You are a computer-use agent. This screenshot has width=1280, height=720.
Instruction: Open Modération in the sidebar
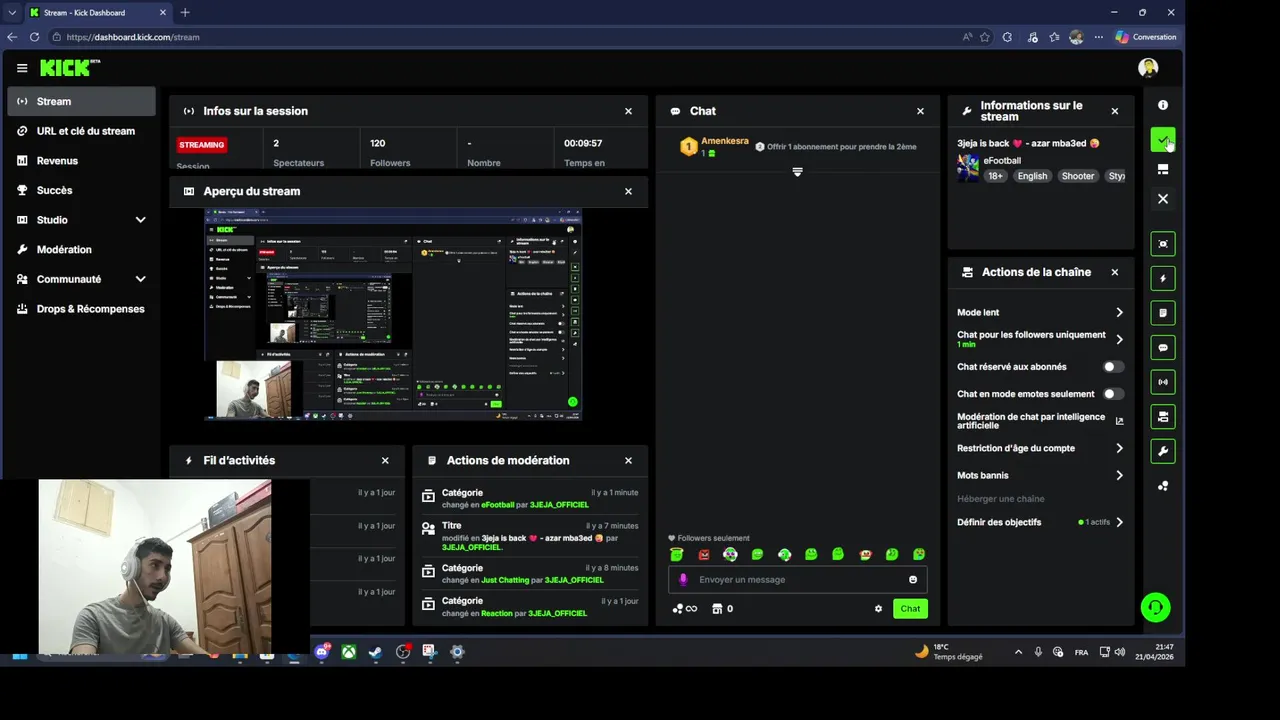point(81,249)
